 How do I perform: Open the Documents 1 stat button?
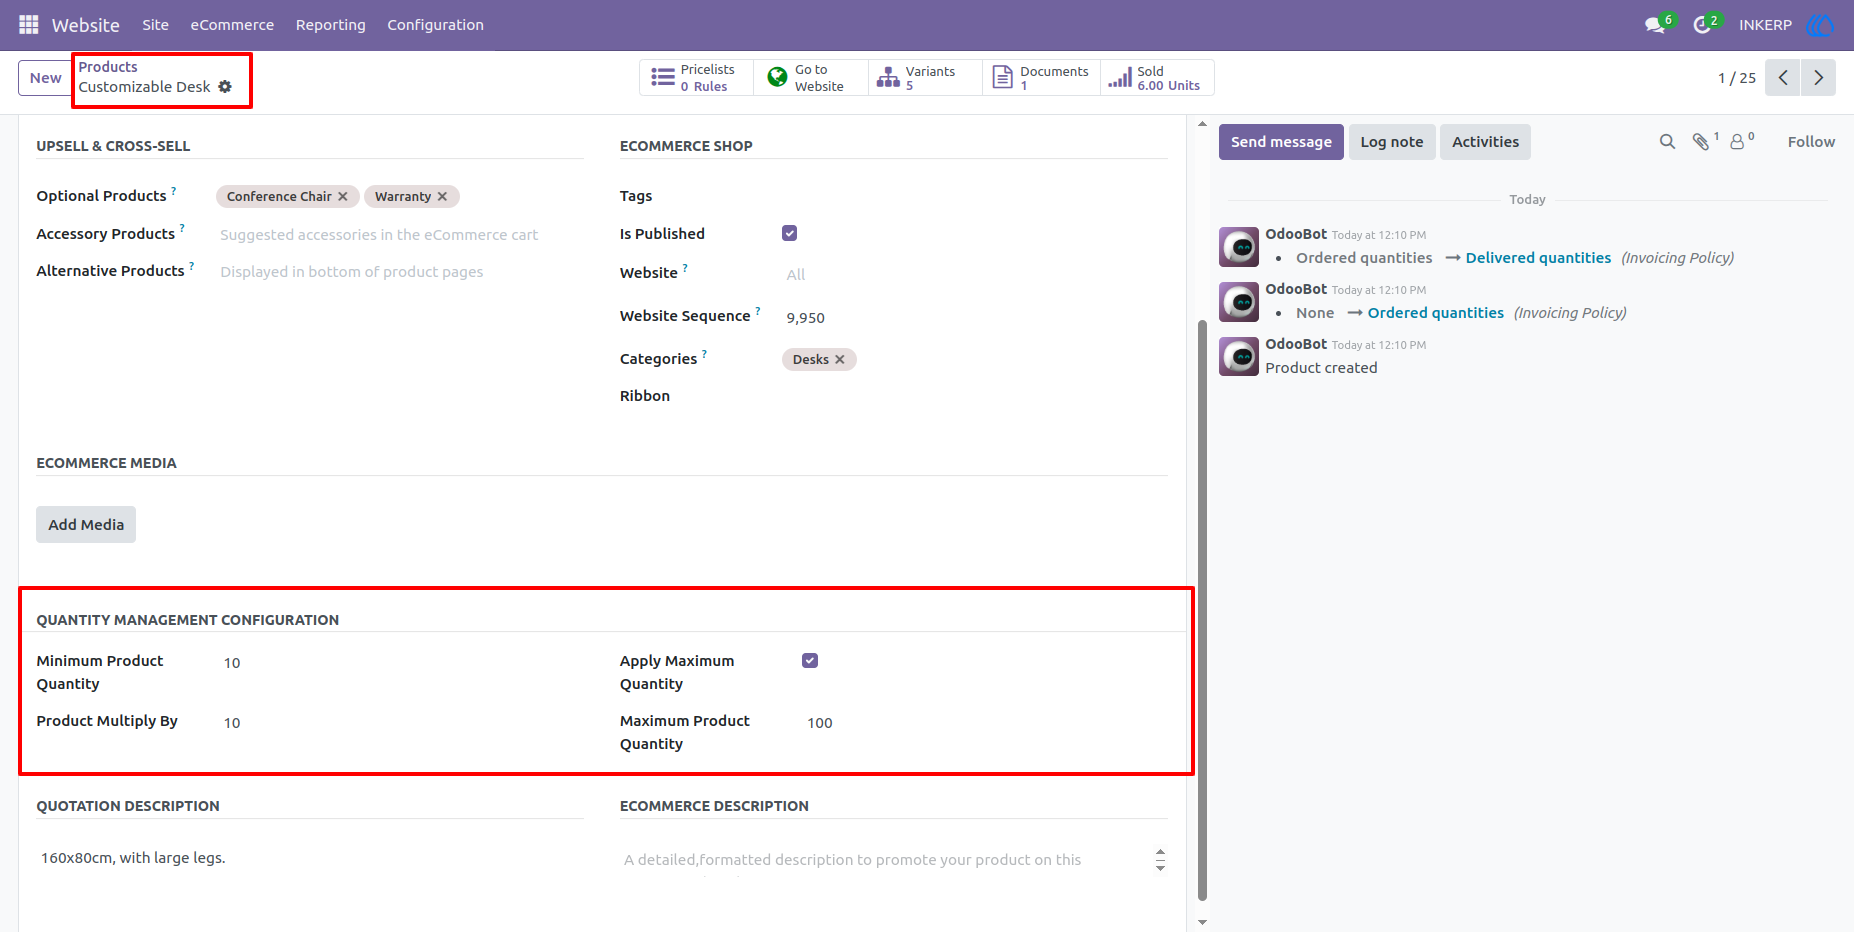pyautogui.click(x=1041, y=78)
